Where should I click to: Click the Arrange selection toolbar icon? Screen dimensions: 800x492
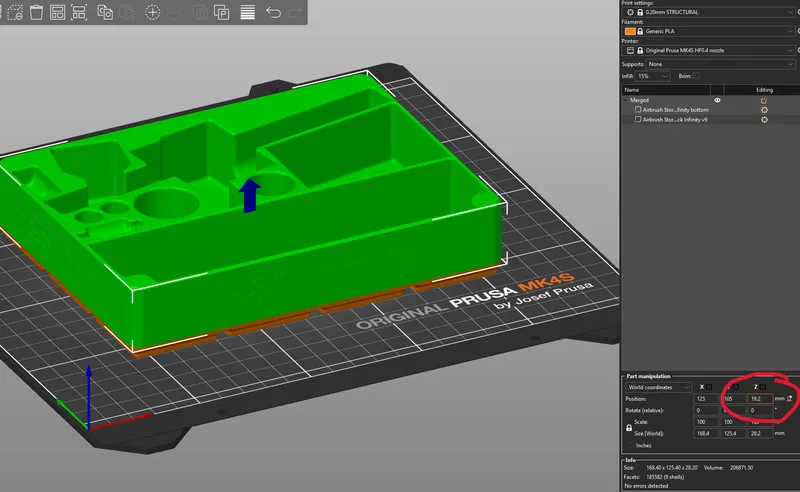79,12
